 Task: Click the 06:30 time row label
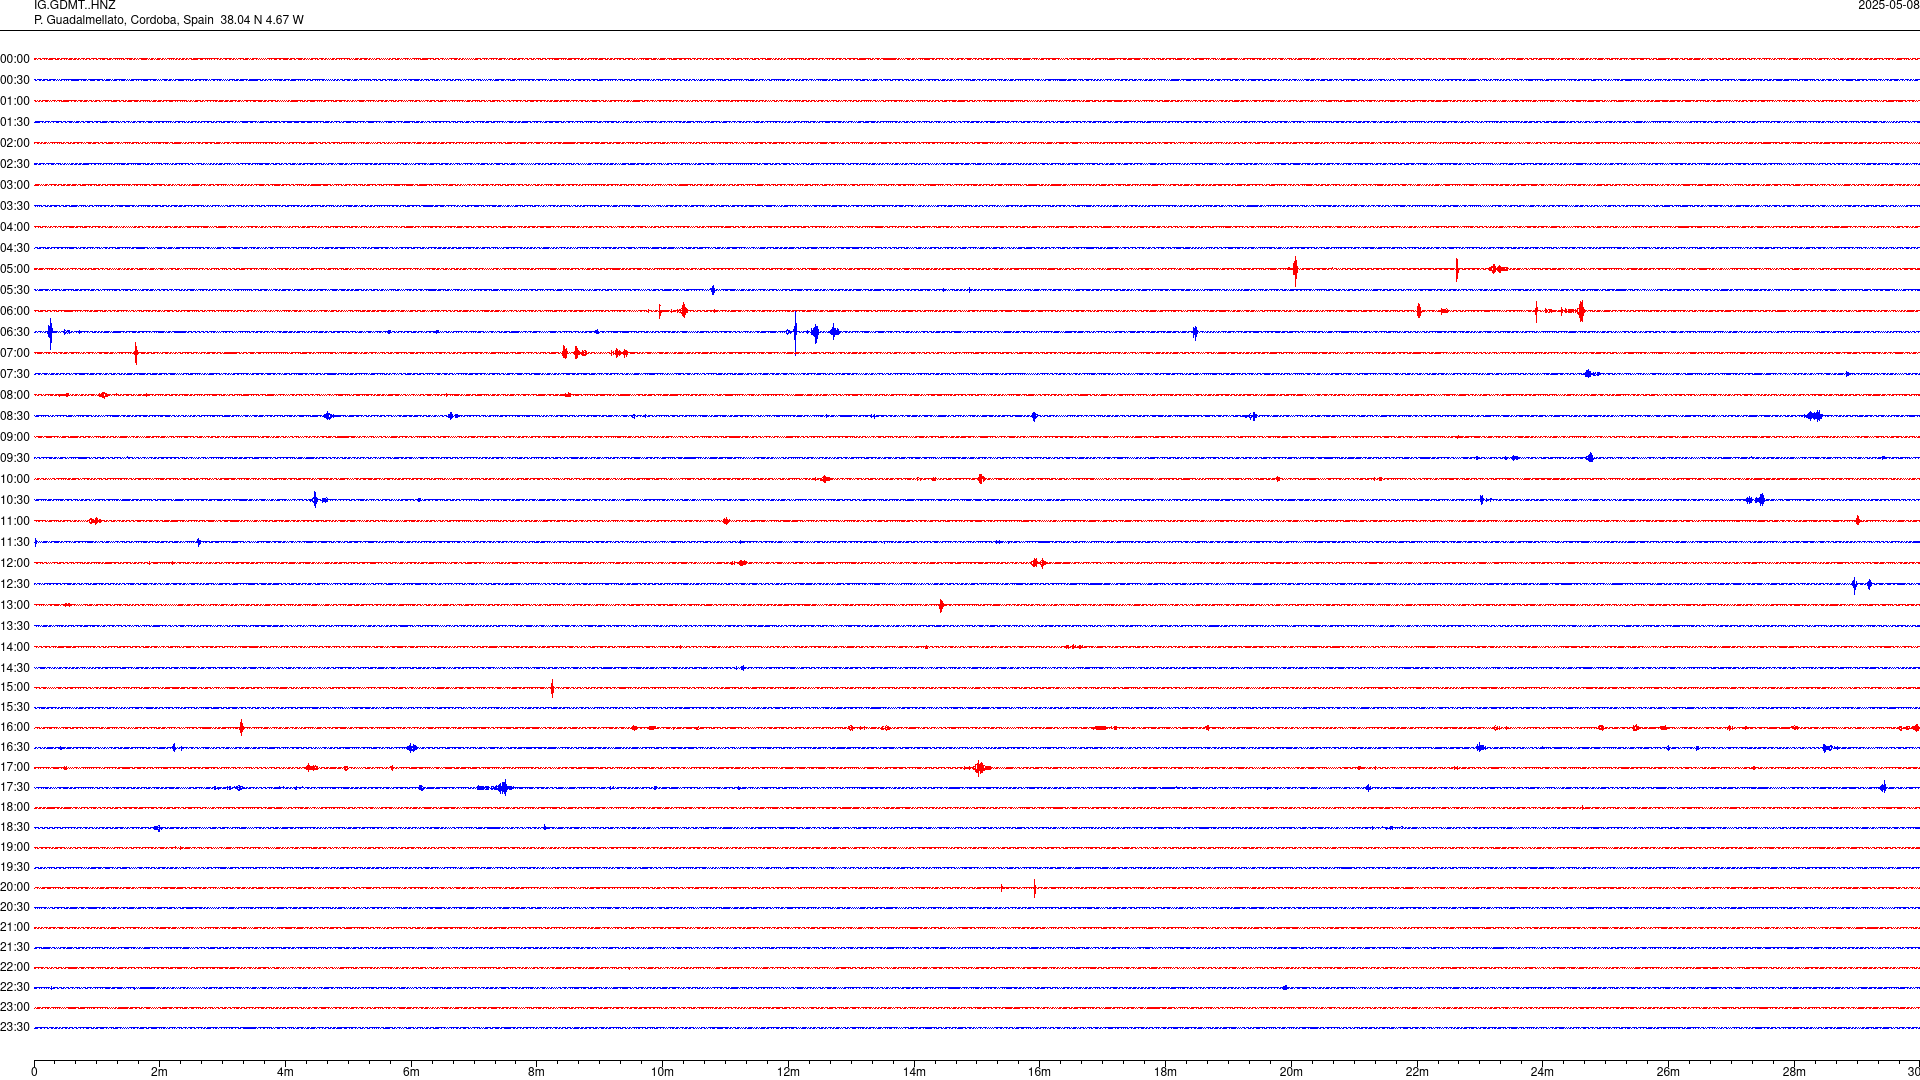[15, 332]
